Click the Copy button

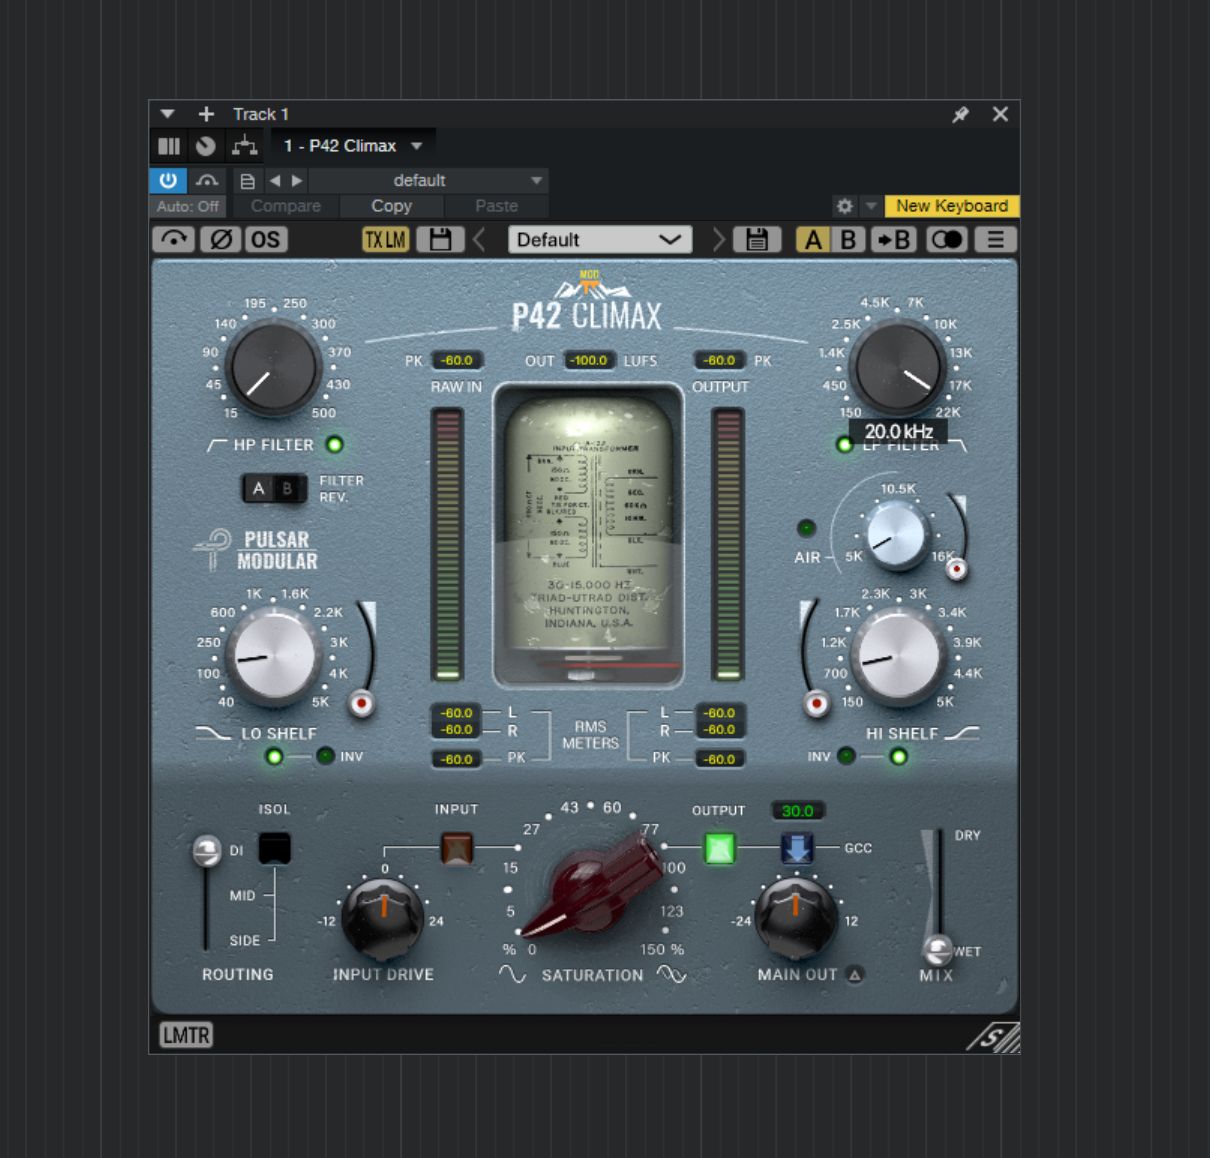pos(392,206)
